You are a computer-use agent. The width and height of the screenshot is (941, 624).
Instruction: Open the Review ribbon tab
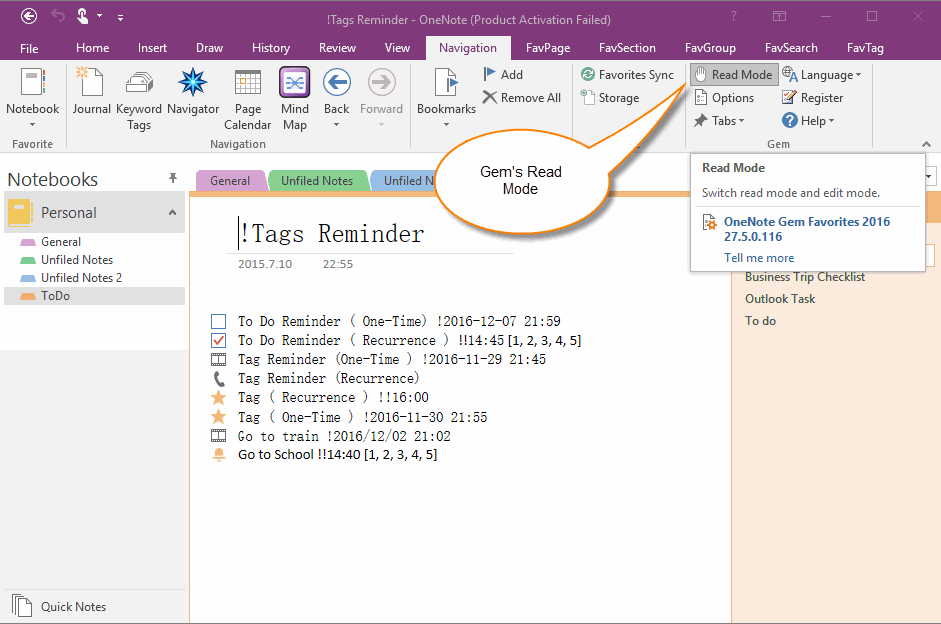(337, 48)
